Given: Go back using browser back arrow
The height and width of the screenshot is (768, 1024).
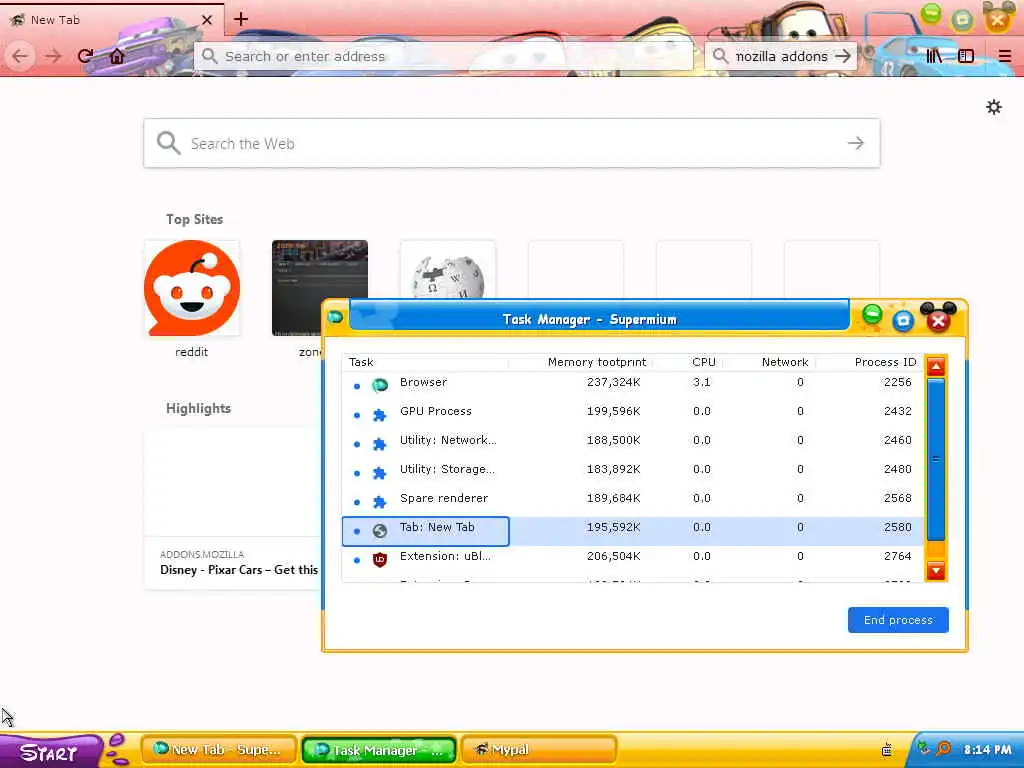Looking at the screenshot, I should (20, 56).
